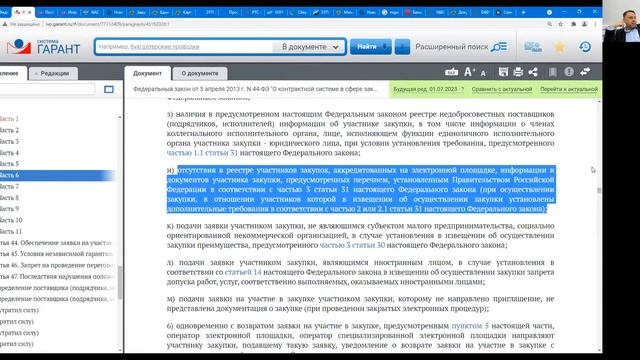
Task: Click the contents panel vertical scrollbar thumb
Action: (120, 282)
